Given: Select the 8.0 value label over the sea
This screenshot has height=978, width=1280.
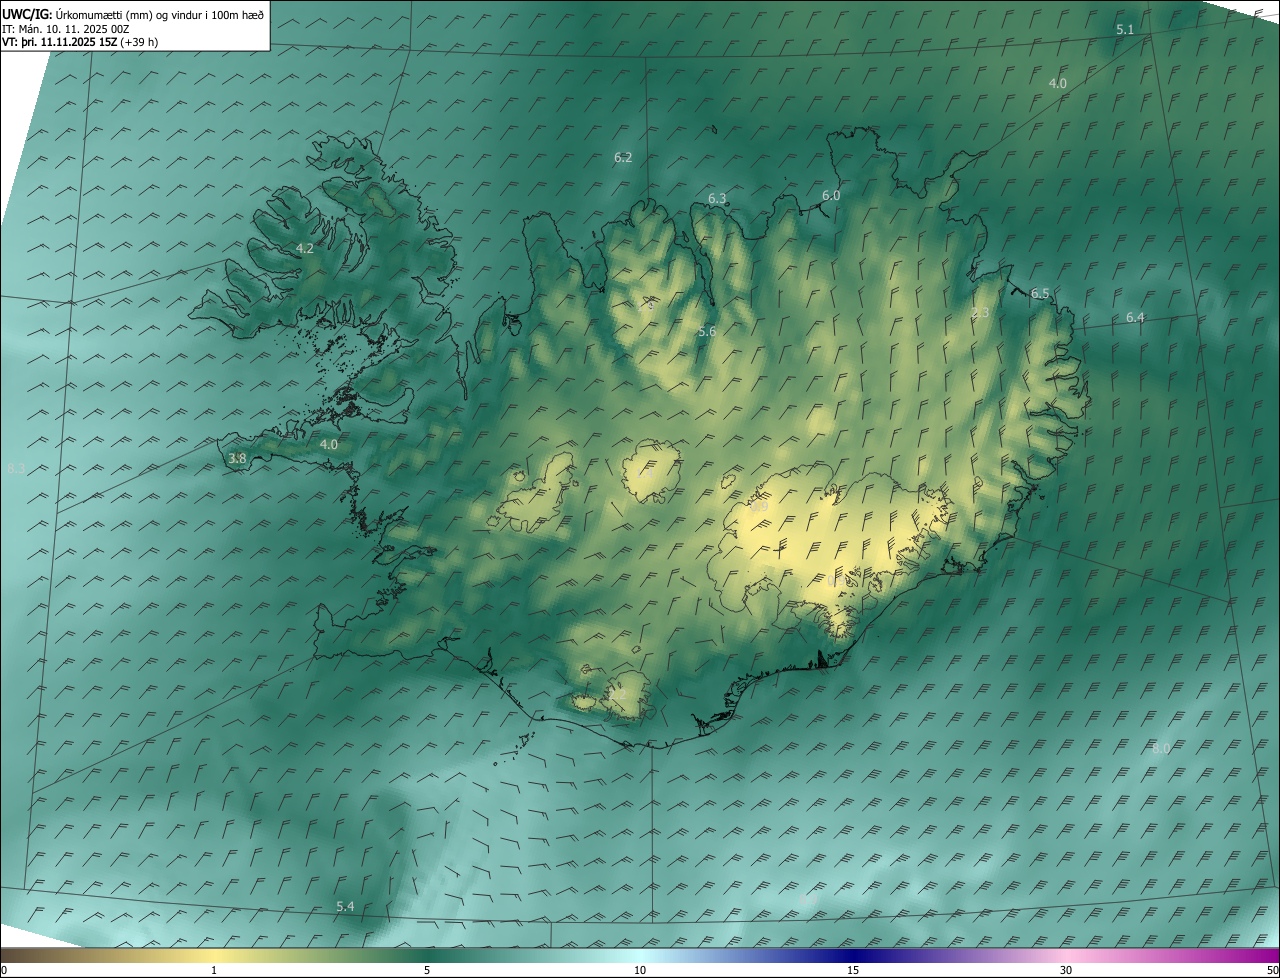Looking at the screenshot, I should click(1161, 749).
